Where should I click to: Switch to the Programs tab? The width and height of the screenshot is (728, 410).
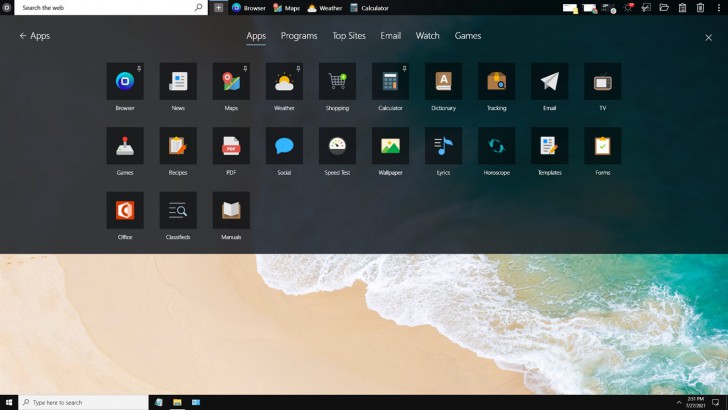tap(299, 36)
